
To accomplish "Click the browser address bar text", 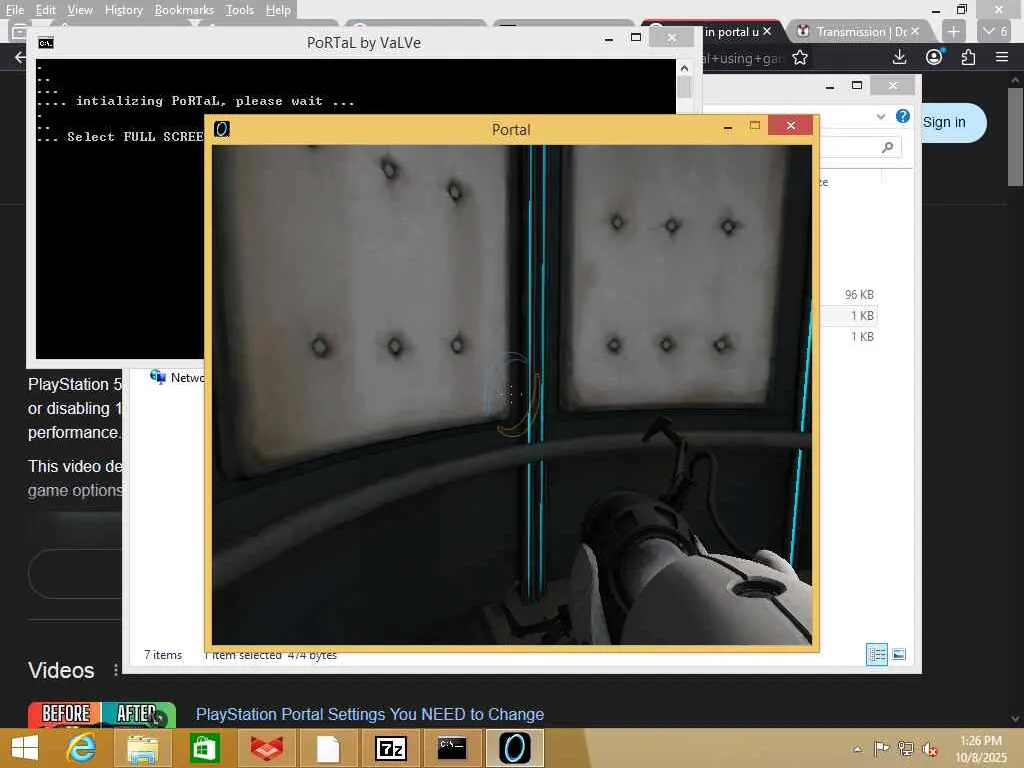I will click(x=743, y=58).
